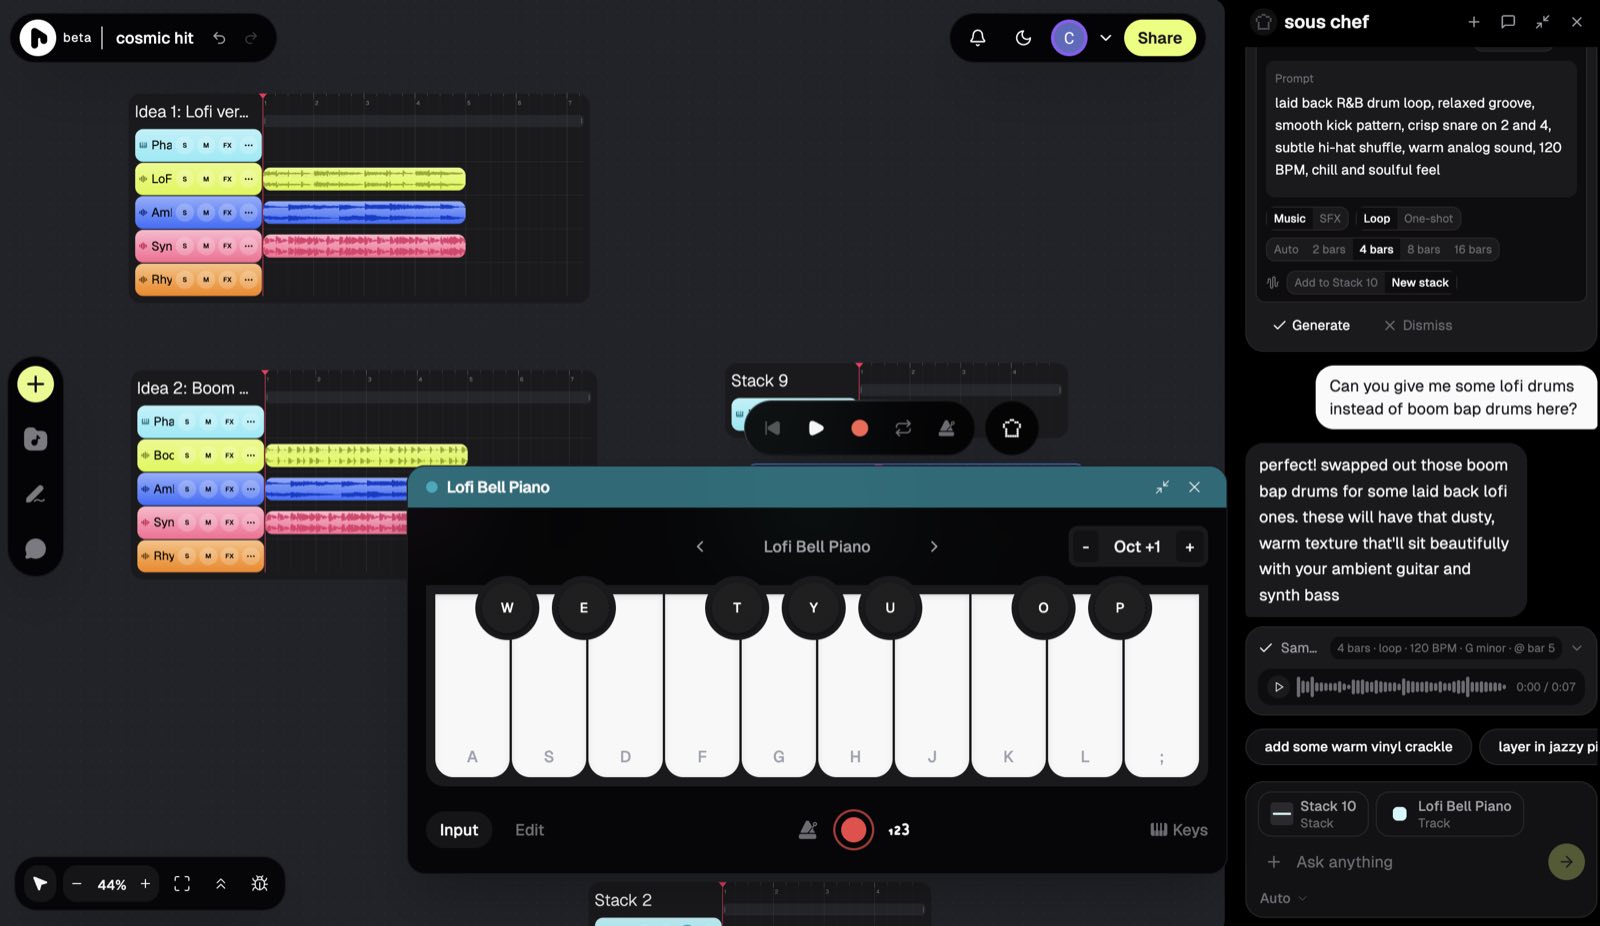Screen dimensions: 1600x926
Task: Select the pencil draw tool in the left sidebar
Action: pyautogui.click(x=35, y=494)
